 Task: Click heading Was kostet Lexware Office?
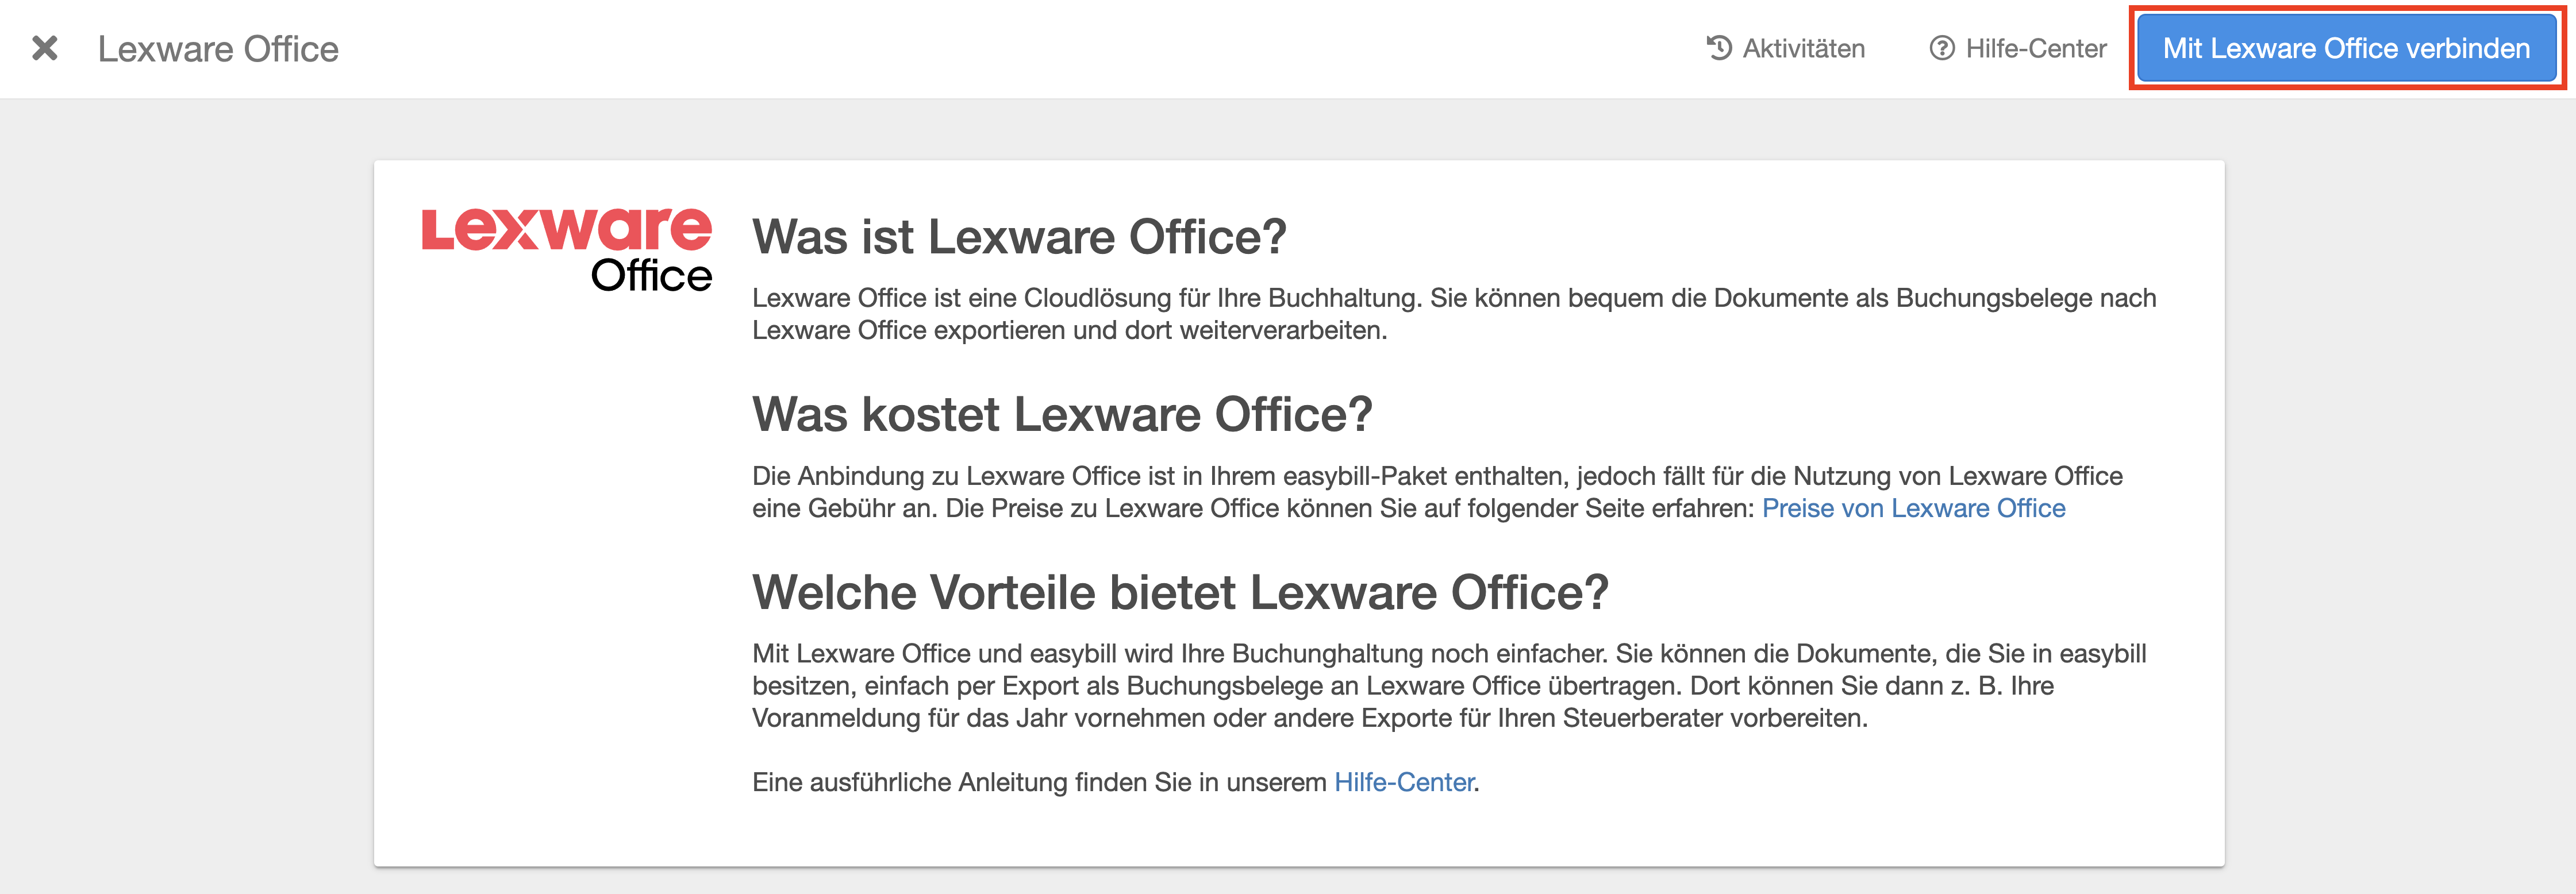(1061, 414)
